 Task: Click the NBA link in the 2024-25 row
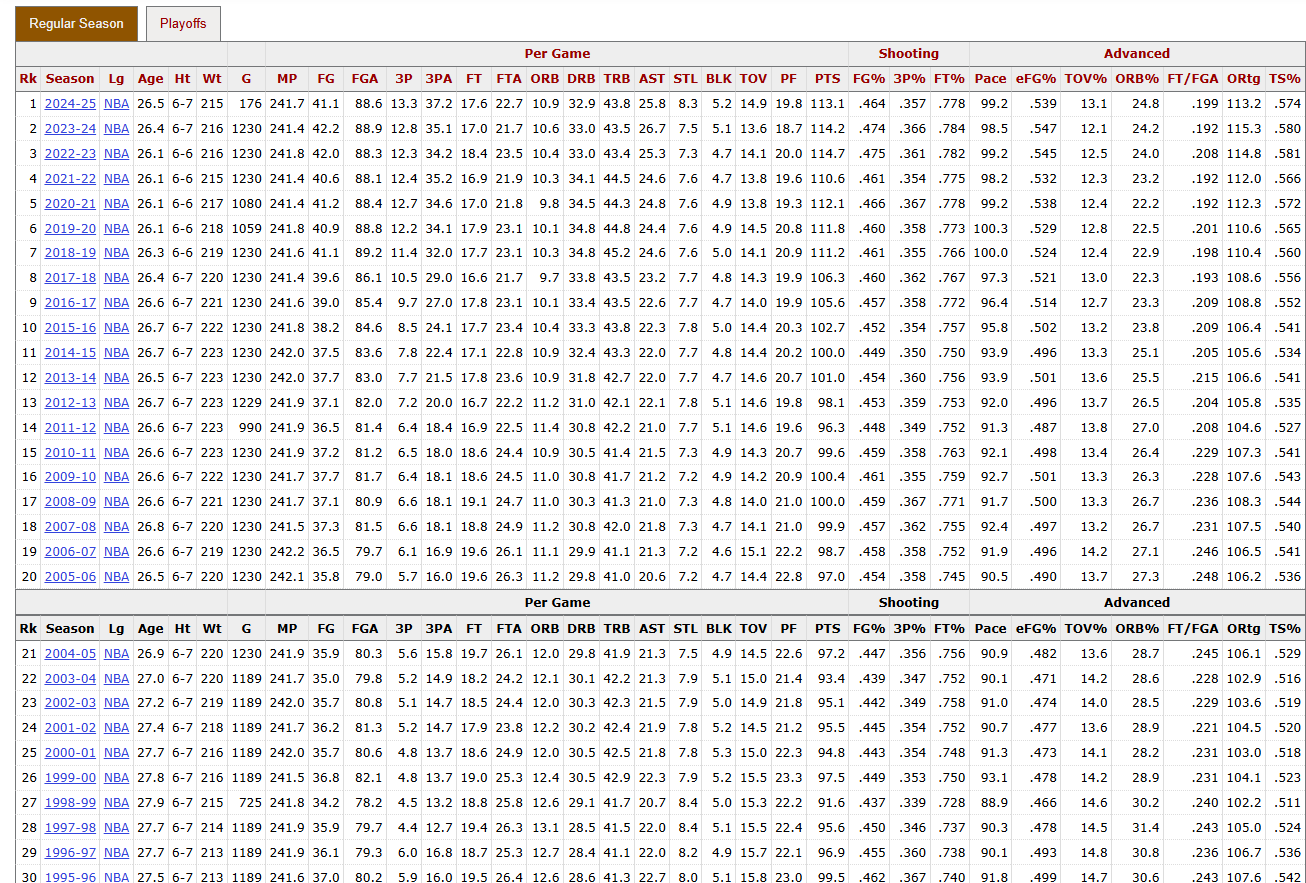pos(117,104)
